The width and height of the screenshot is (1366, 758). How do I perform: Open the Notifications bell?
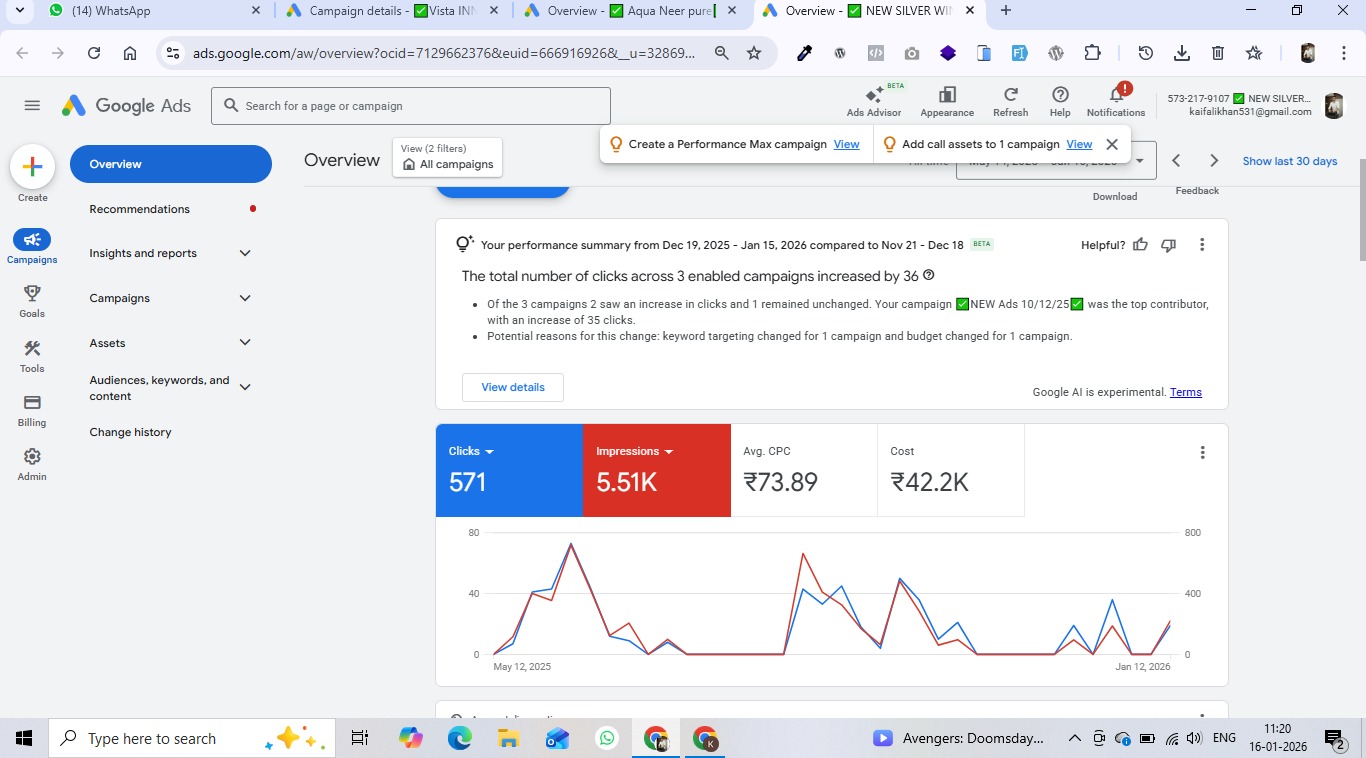point(1116,96)
